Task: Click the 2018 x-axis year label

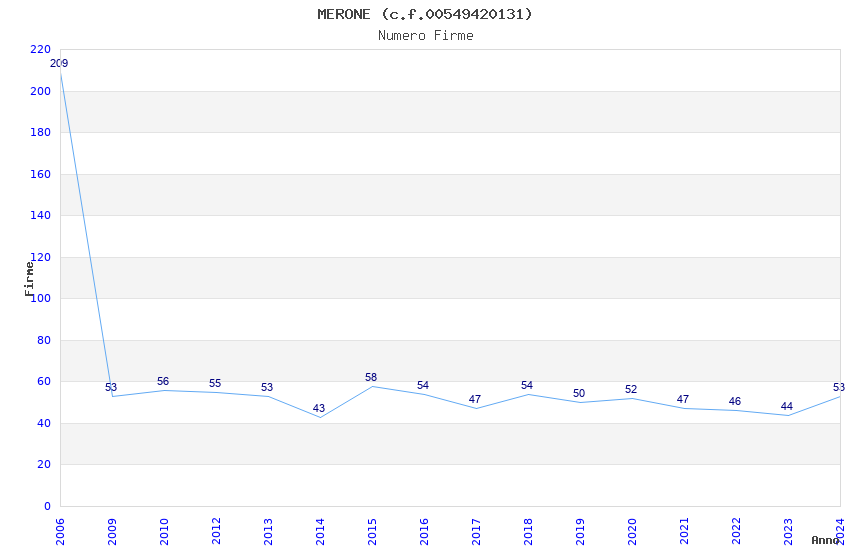Action: 528,528
